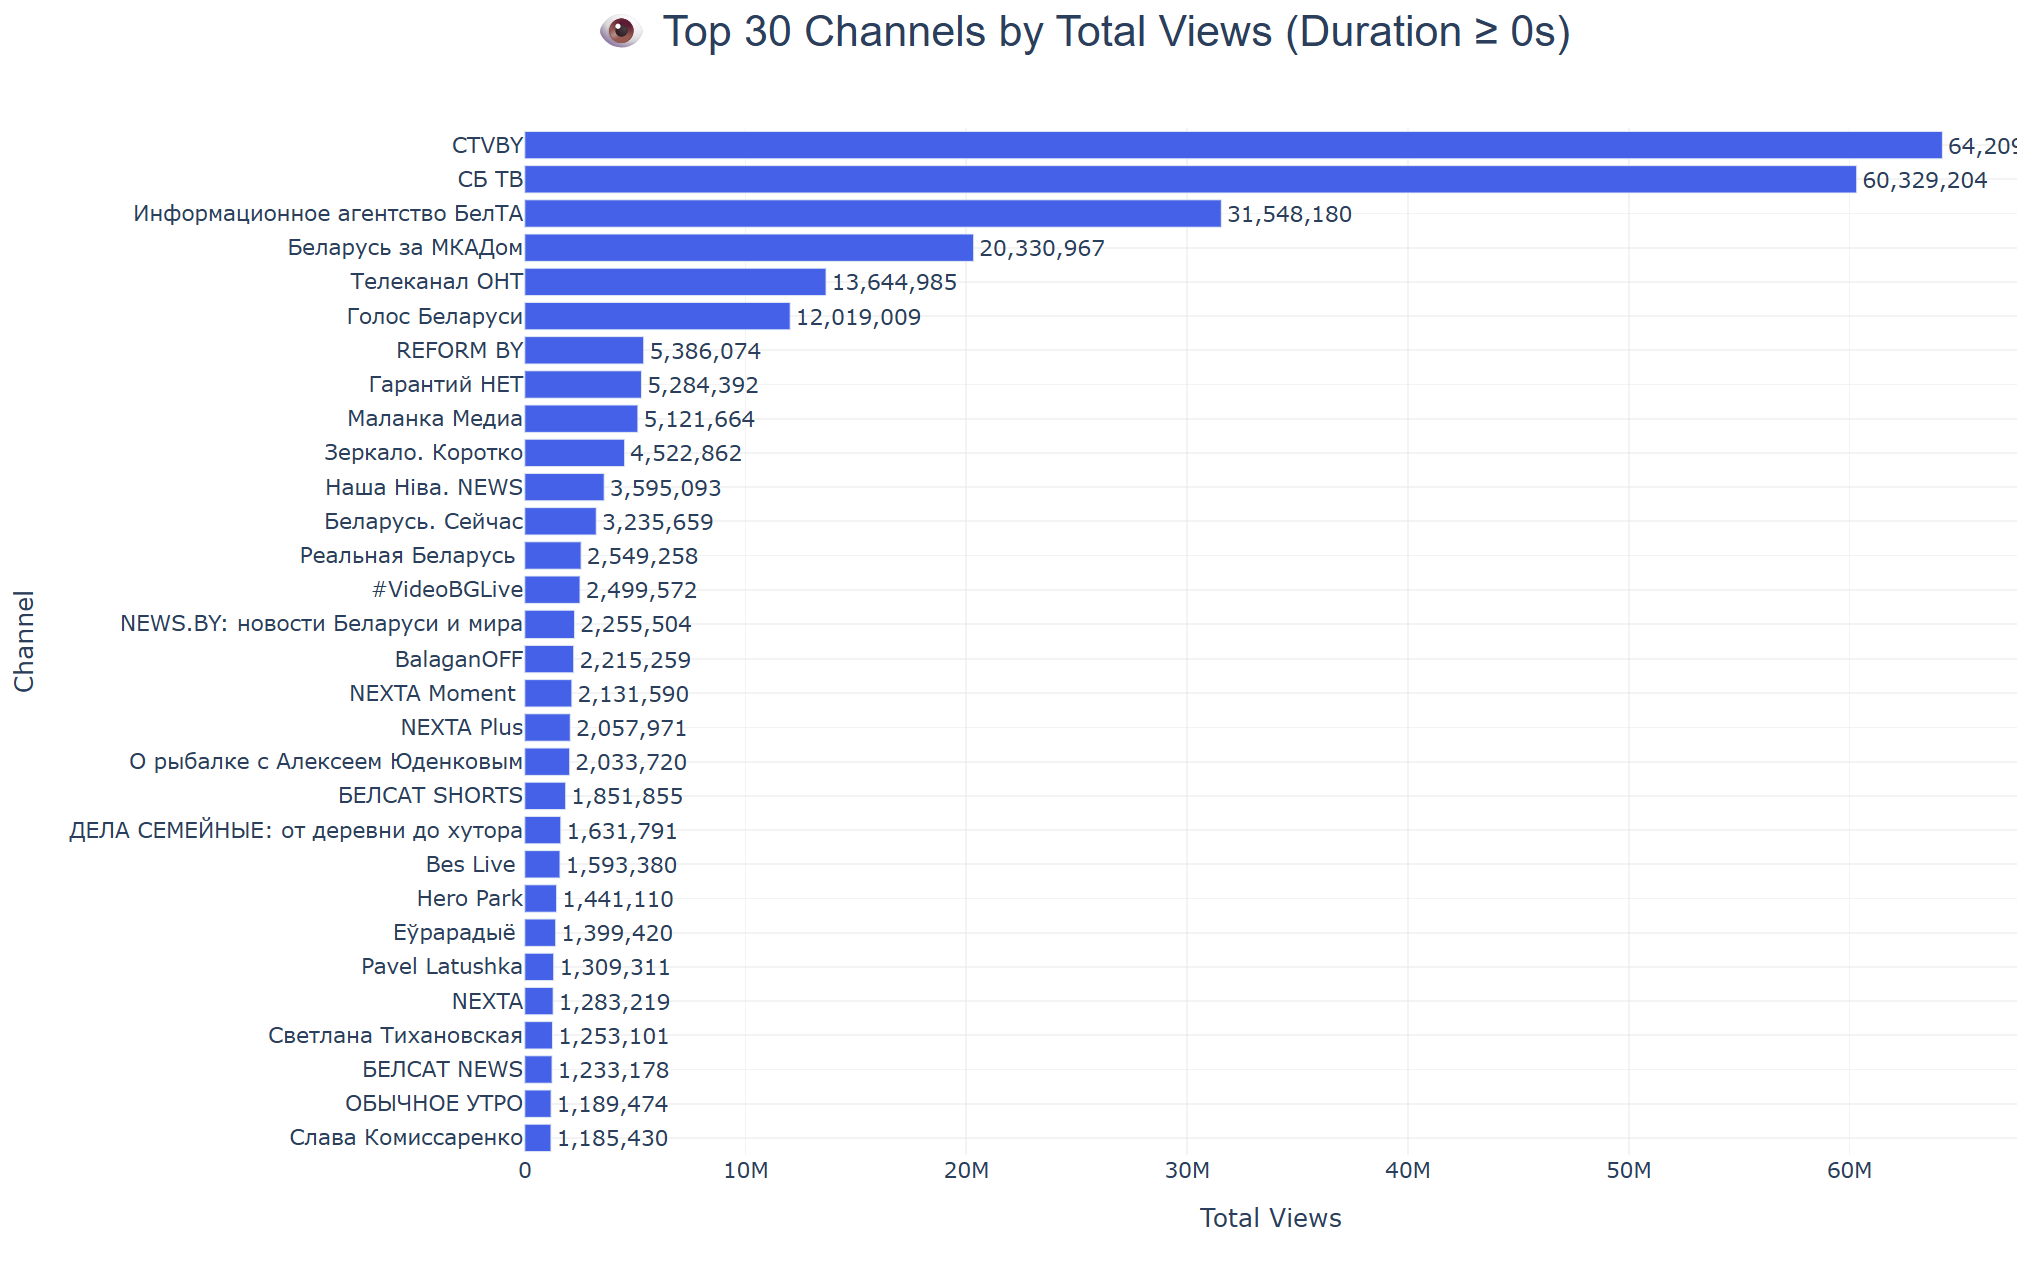Click the BalaganOFF bar
Viewport: 2020px width, 1264px height.
[549, 660]
